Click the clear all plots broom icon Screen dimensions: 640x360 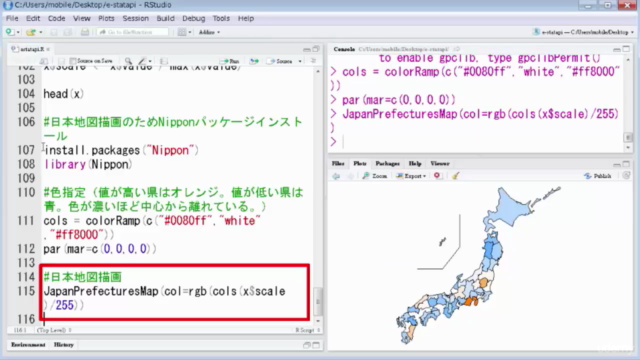[456, 176]
